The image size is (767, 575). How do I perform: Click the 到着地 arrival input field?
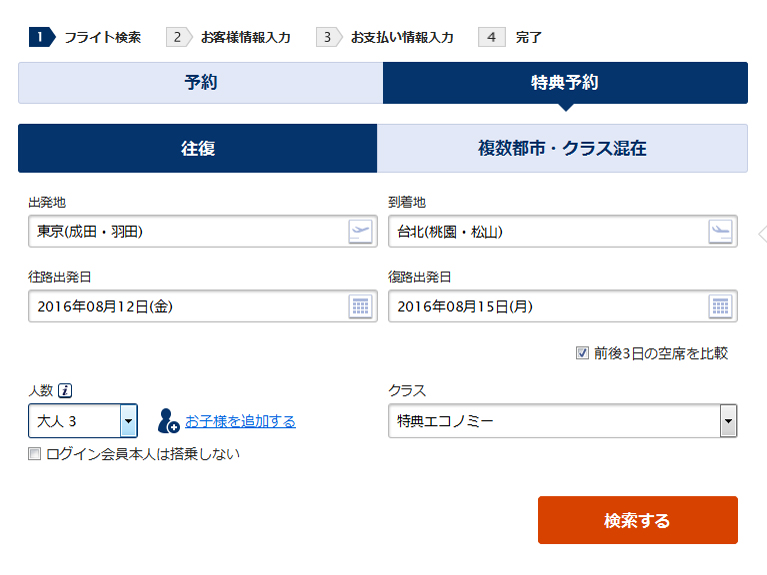(548, 232)
